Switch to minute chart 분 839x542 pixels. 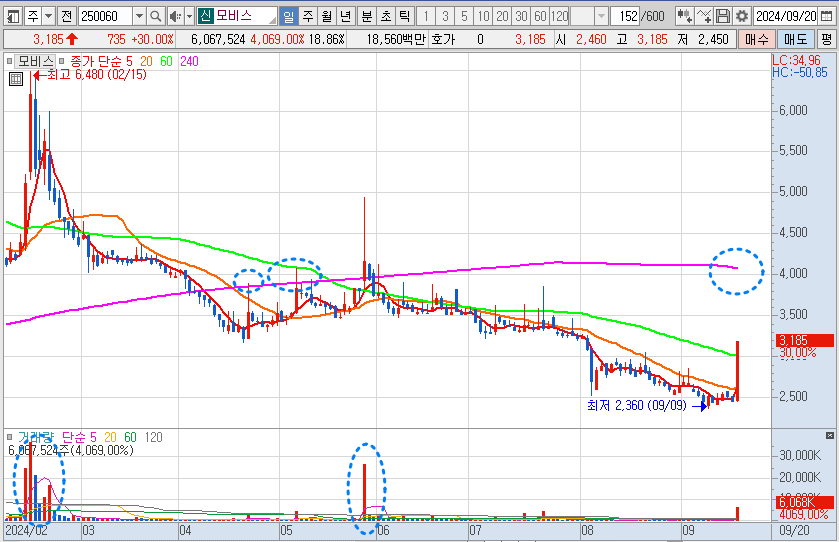point(367,17)
